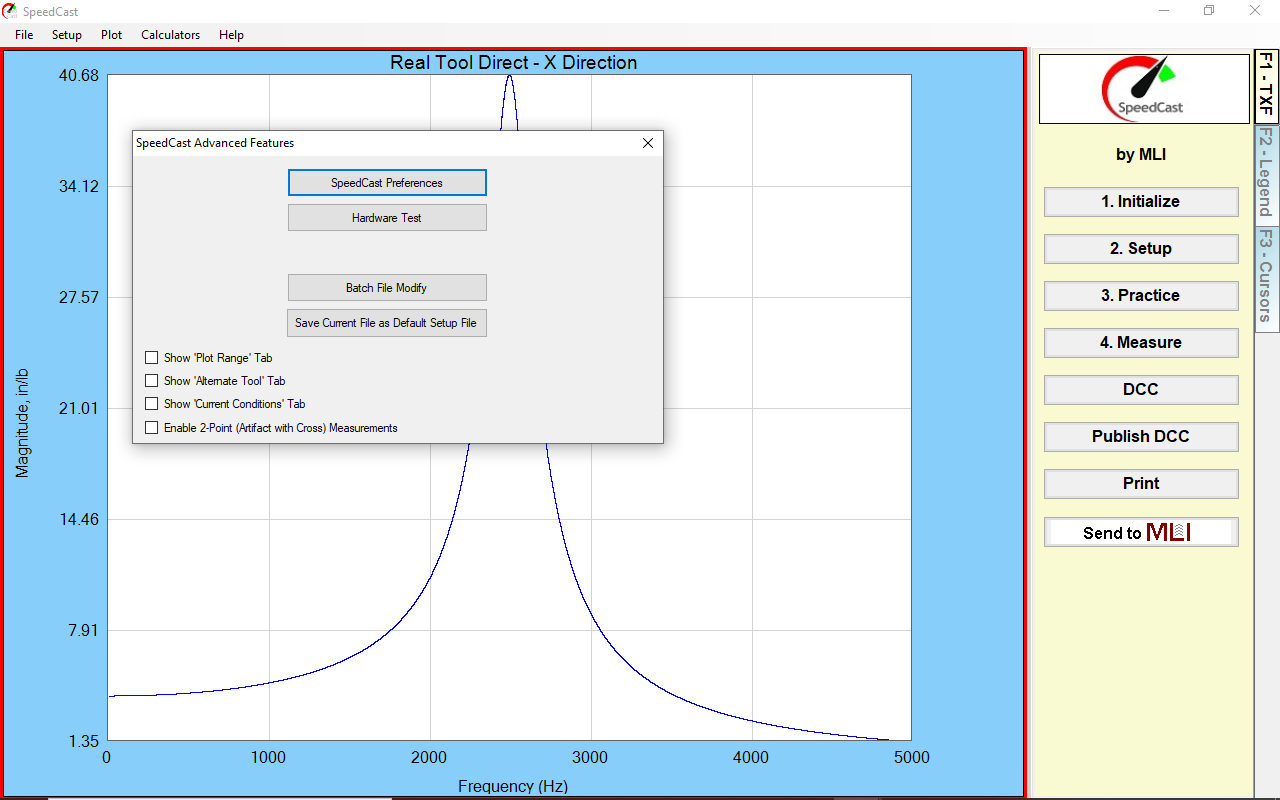Open the Plot menu
This screenshot has width=1280, height=800.
tap(112, 35)
